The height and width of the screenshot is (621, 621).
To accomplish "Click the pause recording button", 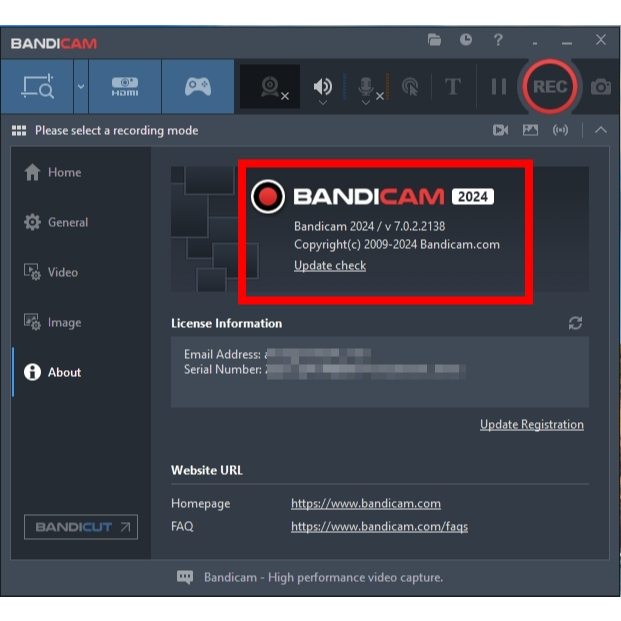I will (499, 86).
